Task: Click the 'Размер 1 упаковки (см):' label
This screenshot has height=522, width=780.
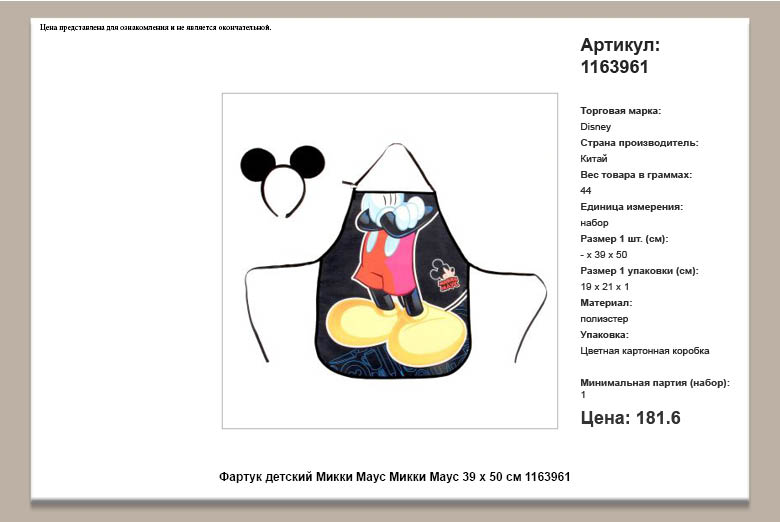Action: click(639, 271)
